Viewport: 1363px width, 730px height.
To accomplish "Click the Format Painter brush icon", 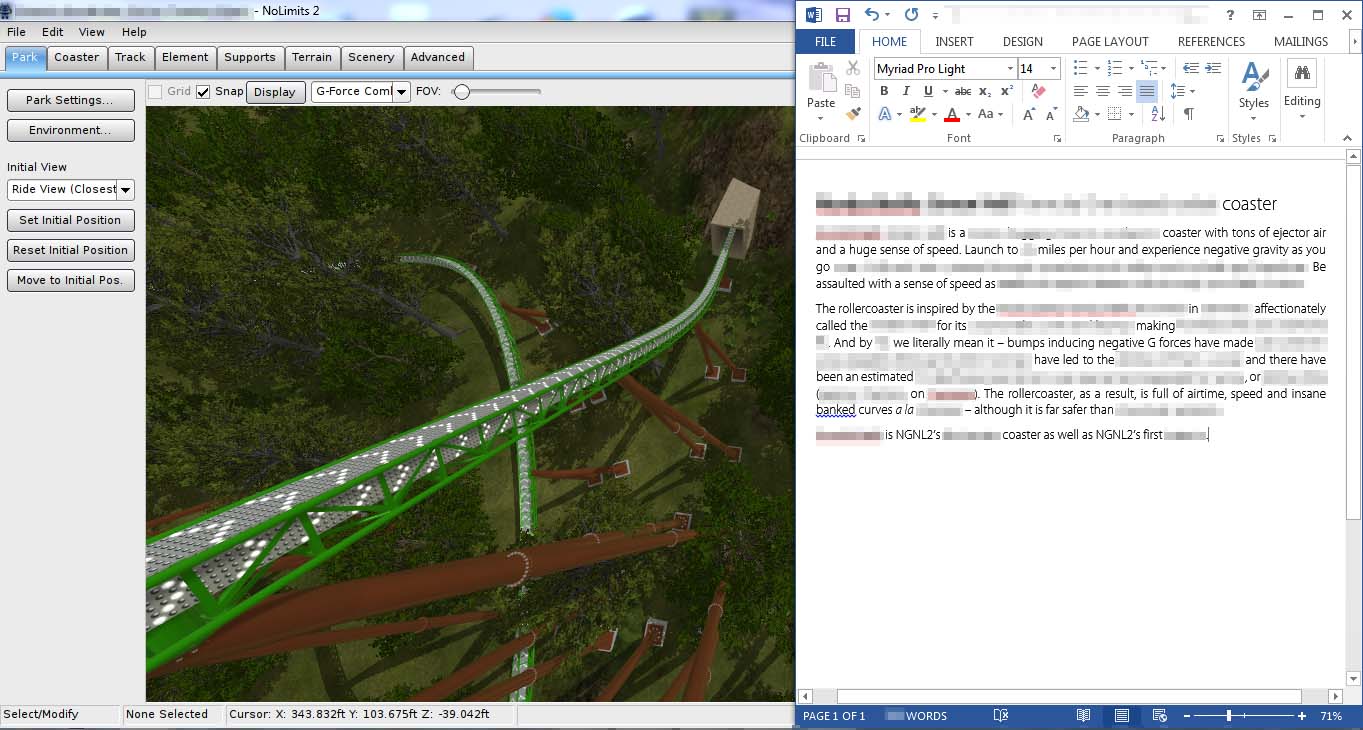I will (x=853, y=114).
